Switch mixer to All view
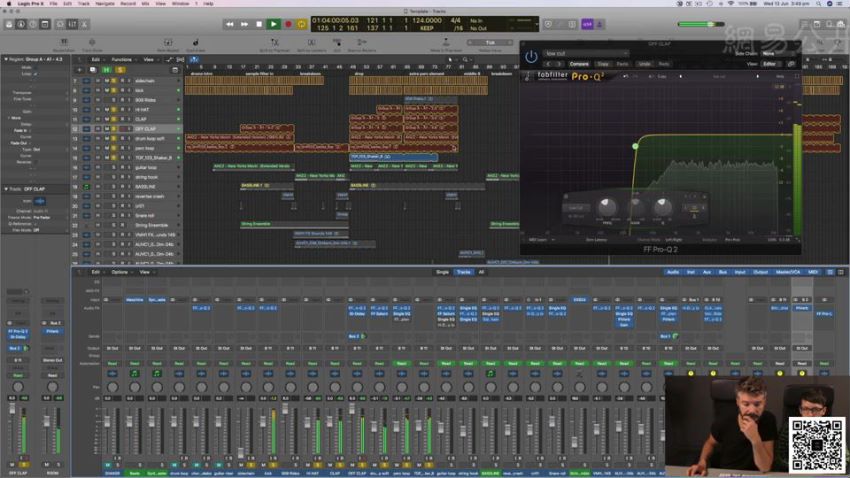Viewport: 850px width, 478px height. click(x=481, y=272)
